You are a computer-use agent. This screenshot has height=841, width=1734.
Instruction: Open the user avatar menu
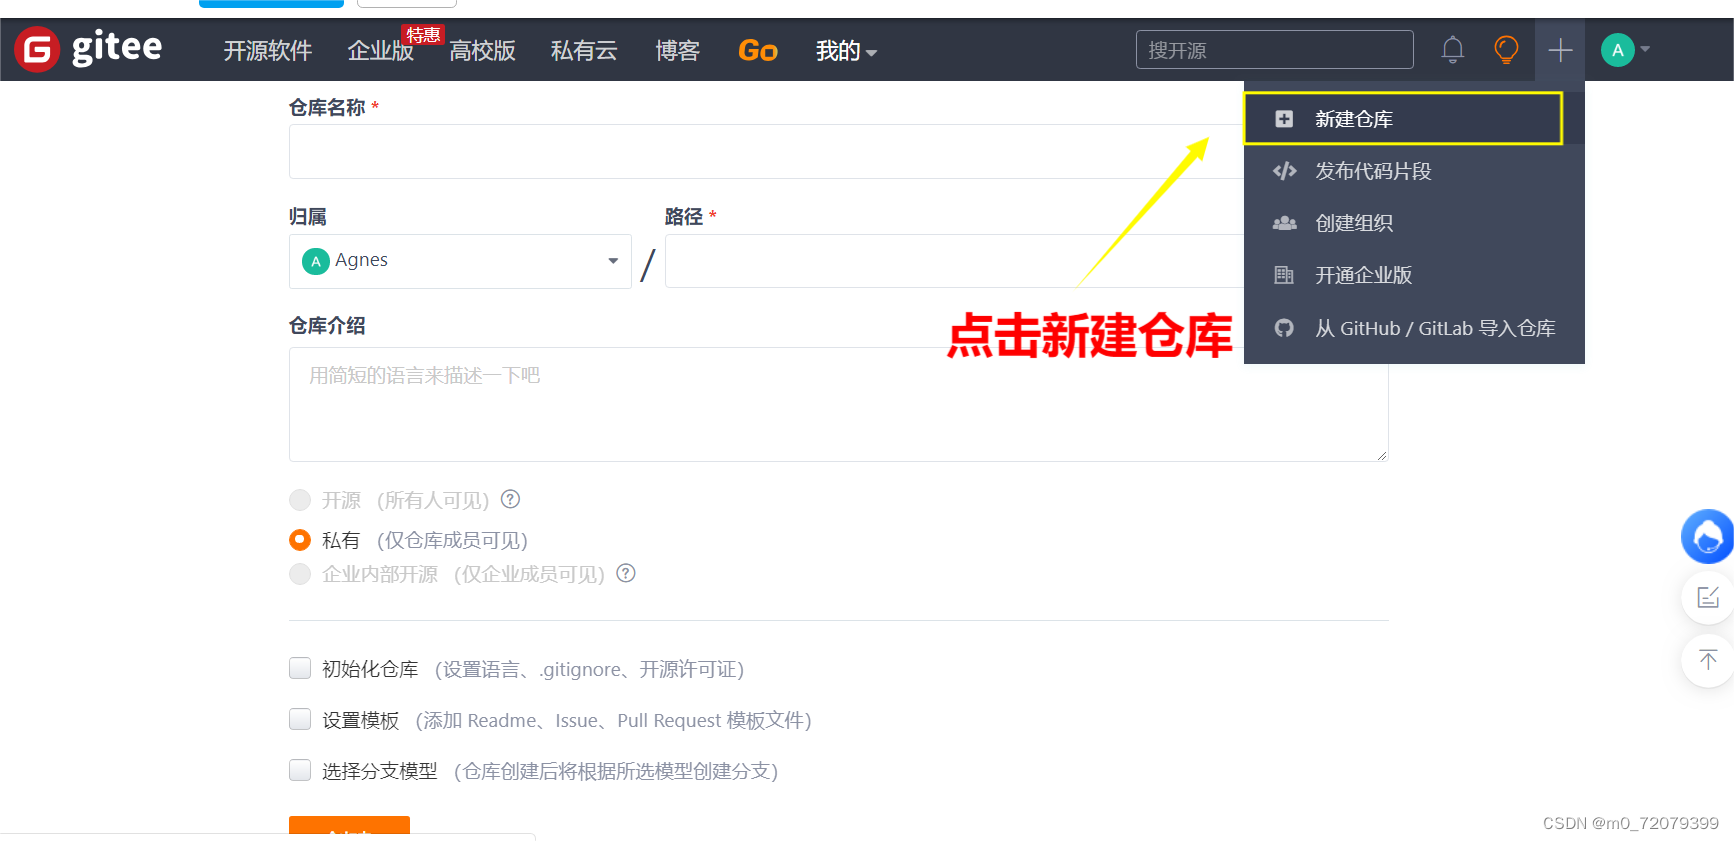(x=1625, y=50)
